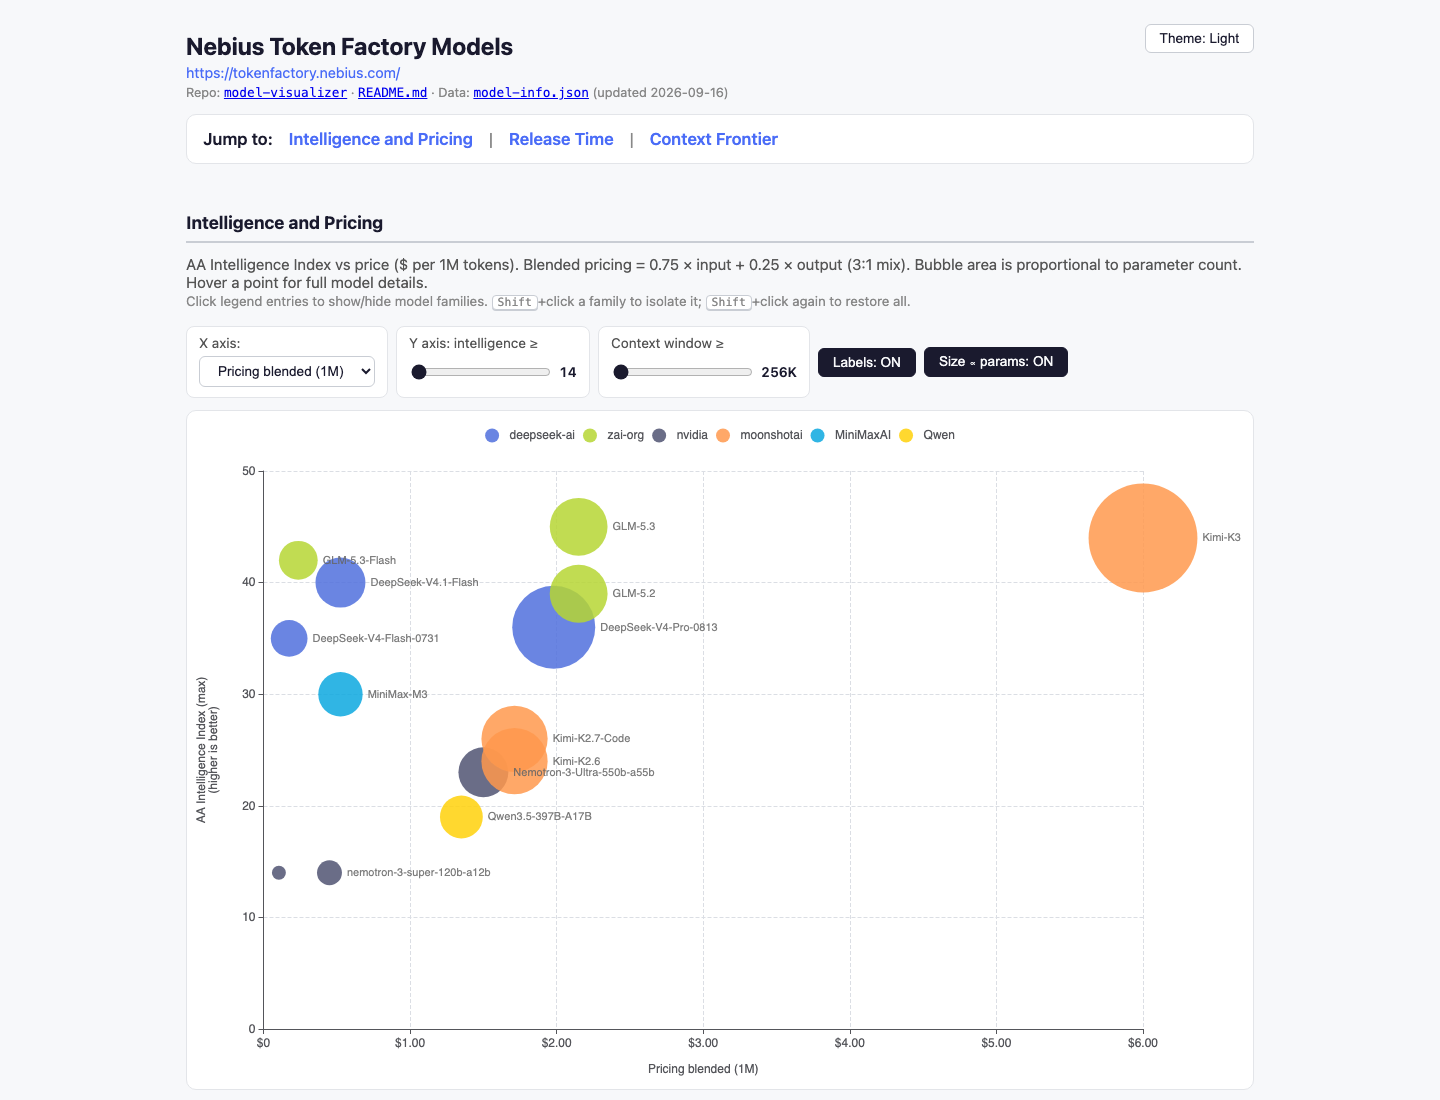
Task: Jump to Release Time section
Action: (x=561, y=139)
